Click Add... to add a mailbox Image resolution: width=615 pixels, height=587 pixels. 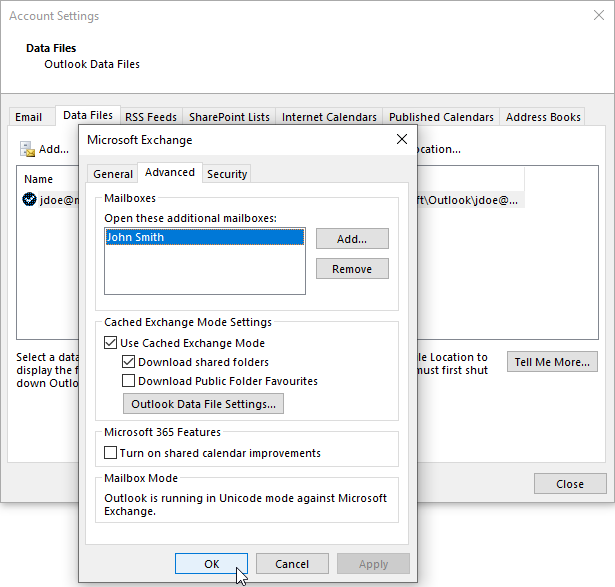(352, 239)
